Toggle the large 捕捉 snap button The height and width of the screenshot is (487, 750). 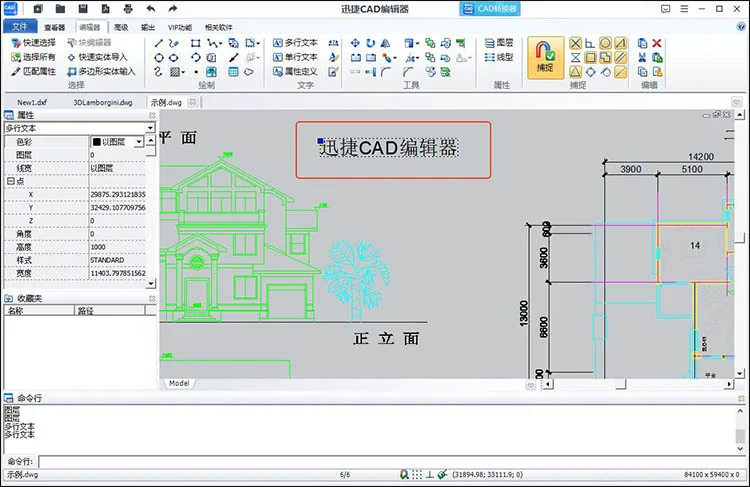point(546,58)
